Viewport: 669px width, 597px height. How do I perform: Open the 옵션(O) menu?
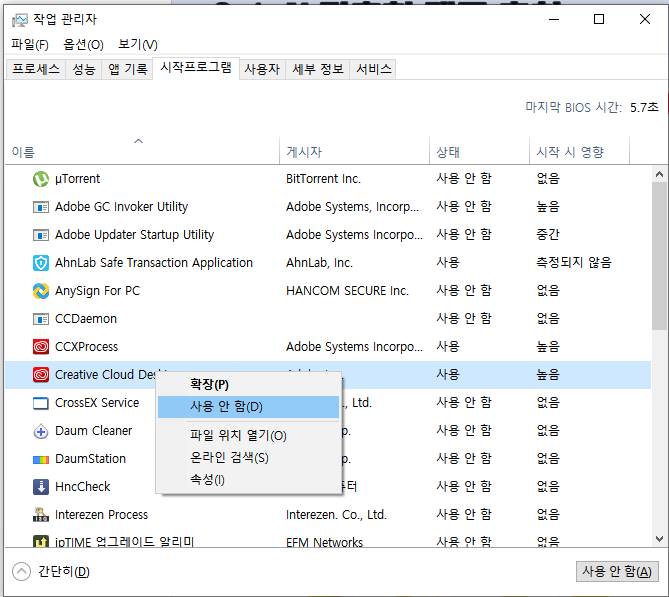(83, 44)
